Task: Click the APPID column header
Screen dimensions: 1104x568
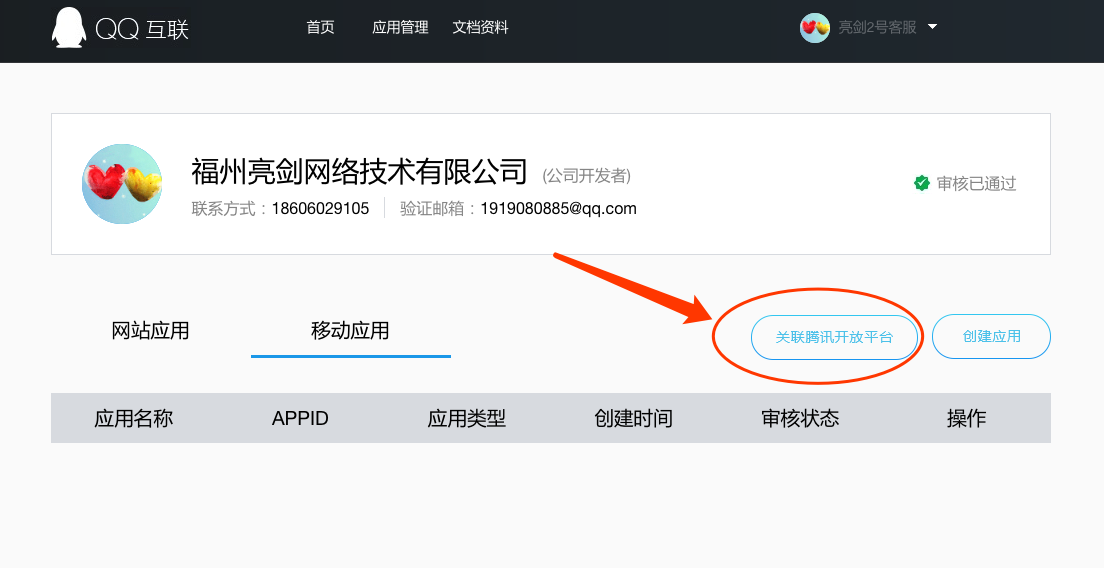Action: tap(300, 418)
